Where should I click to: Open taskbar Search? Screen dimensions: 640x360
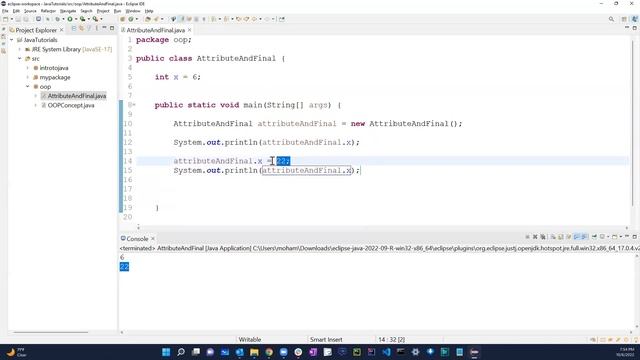(181, 352)
